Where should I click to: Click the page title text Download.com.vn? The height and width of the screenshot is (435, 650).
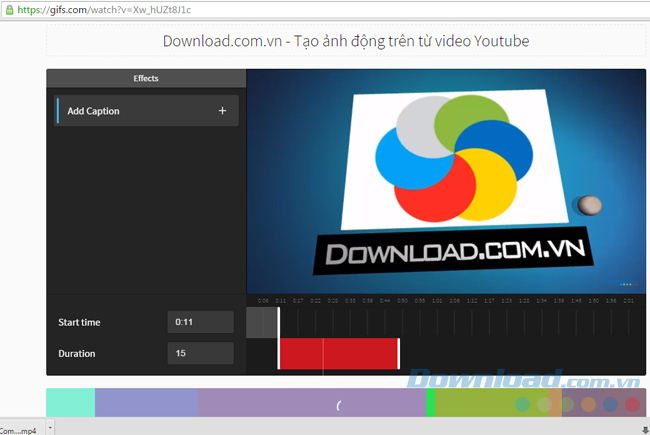[x=346, y=41]
